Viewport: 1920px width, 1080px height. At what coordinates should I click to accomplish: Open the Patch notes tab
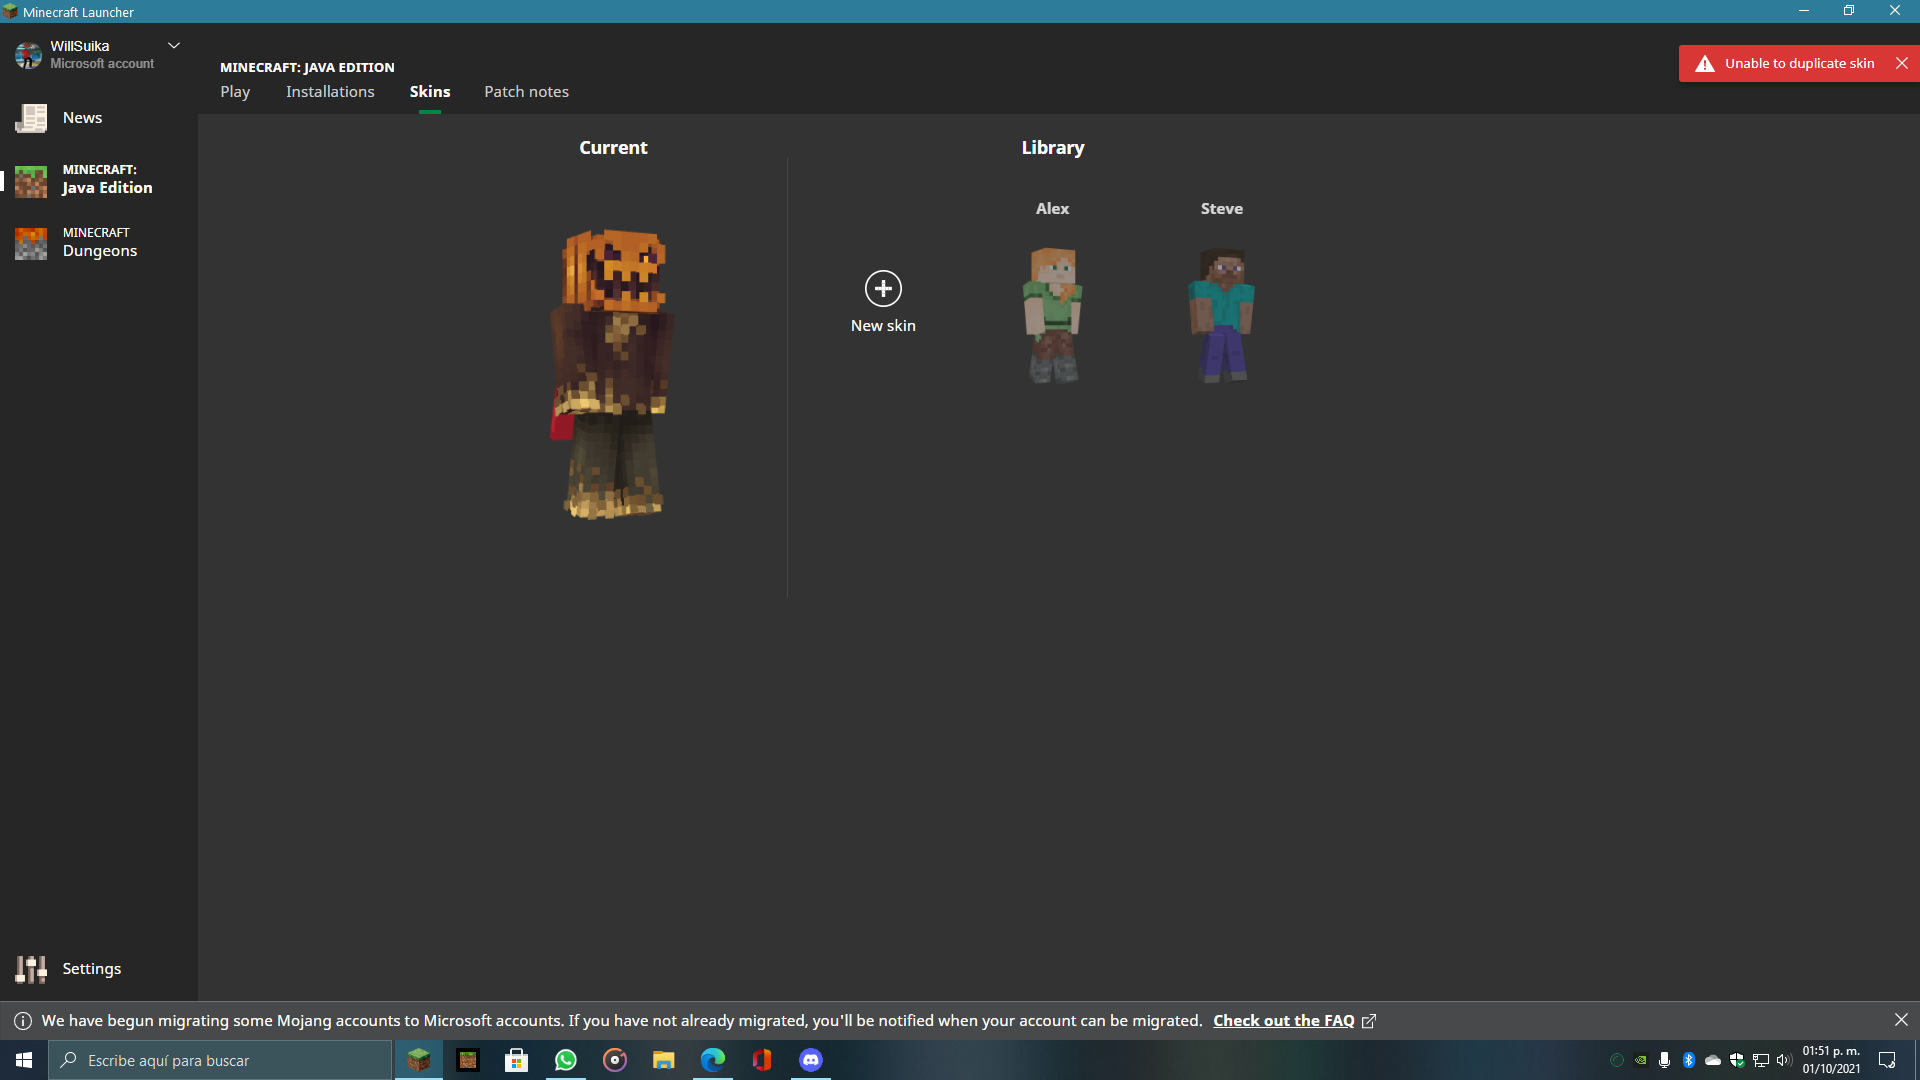526,91
